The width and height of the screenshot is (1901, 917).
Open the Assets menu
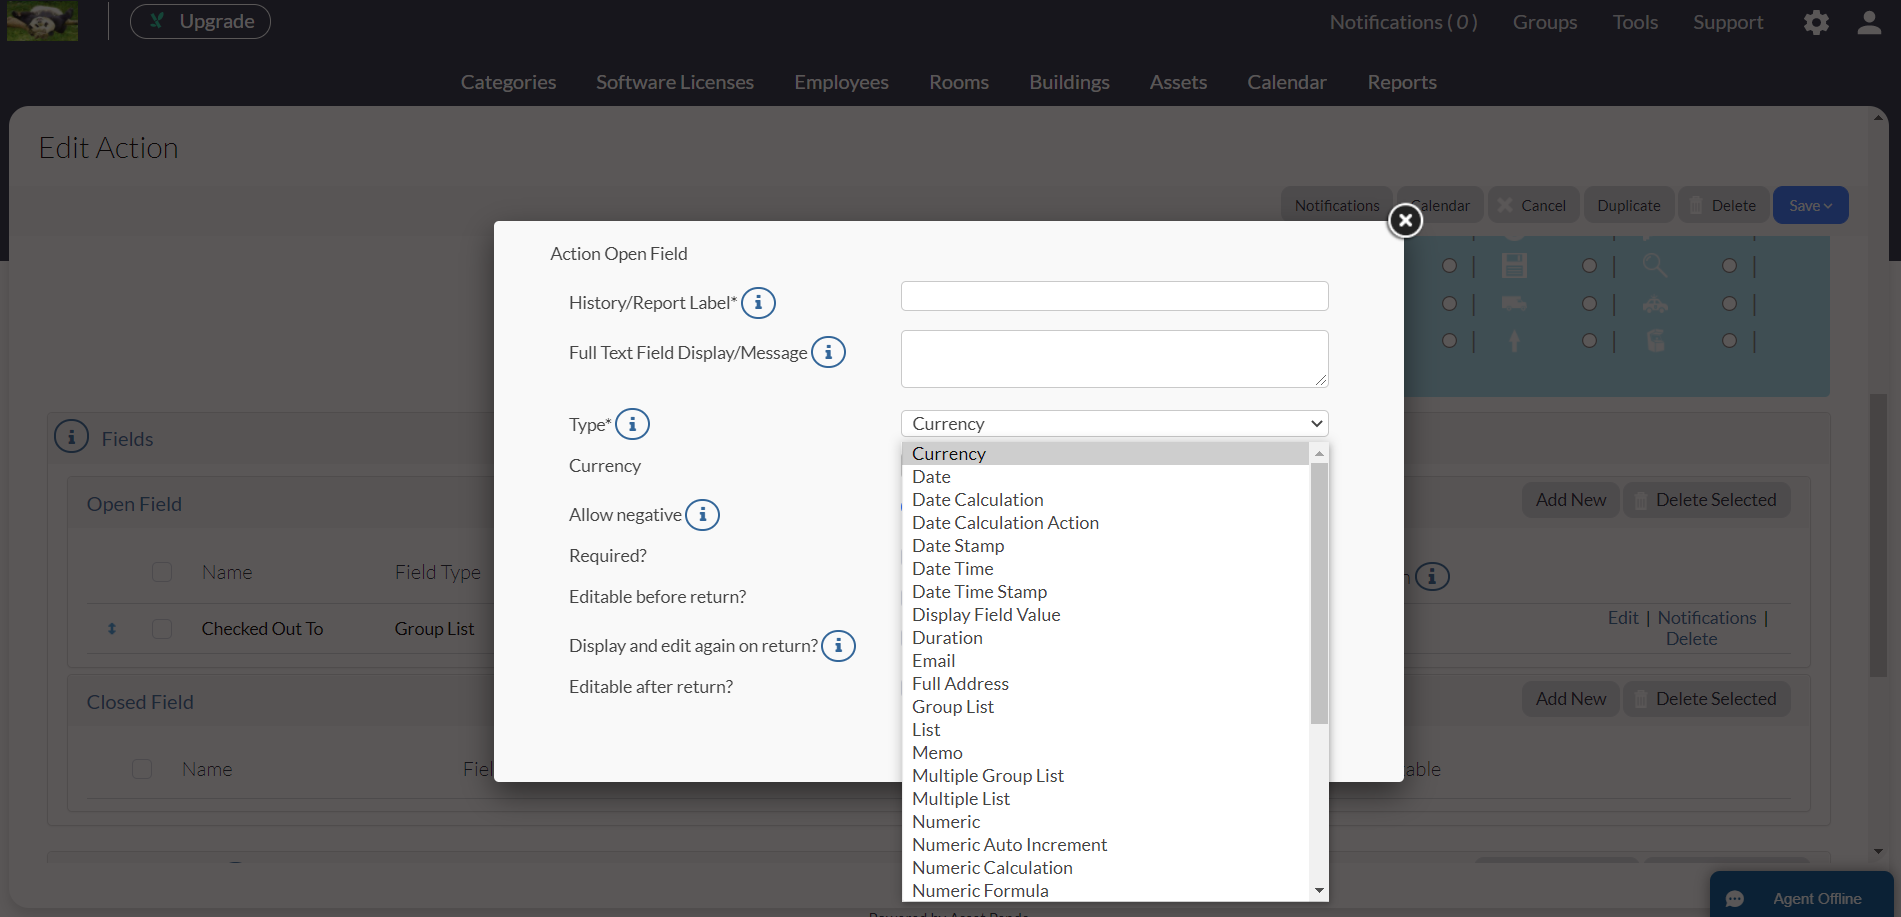(x=1178, y=82)
